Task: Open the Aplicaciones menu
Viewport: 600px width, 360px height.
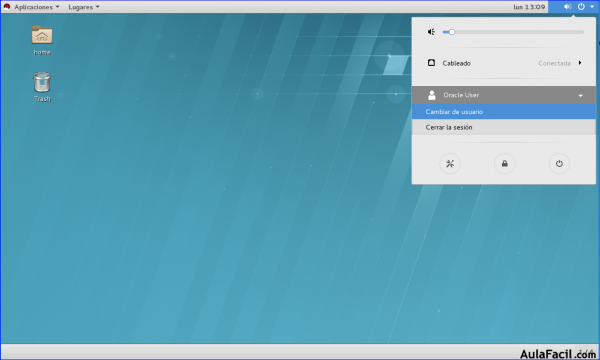Action: (x=37, y=7)
